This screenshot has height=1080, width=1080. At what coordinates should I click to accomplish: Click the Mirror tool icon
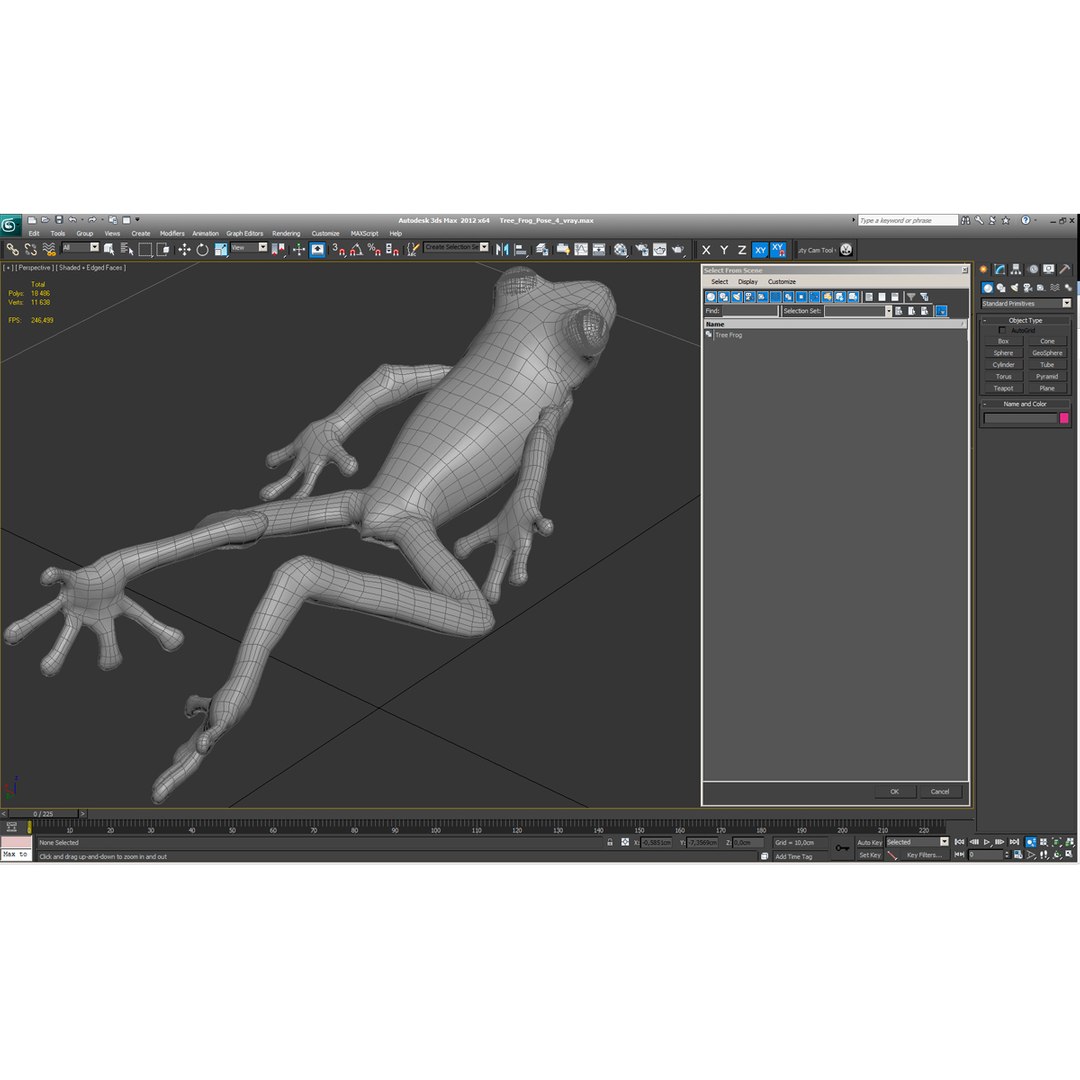click(502, 249)
